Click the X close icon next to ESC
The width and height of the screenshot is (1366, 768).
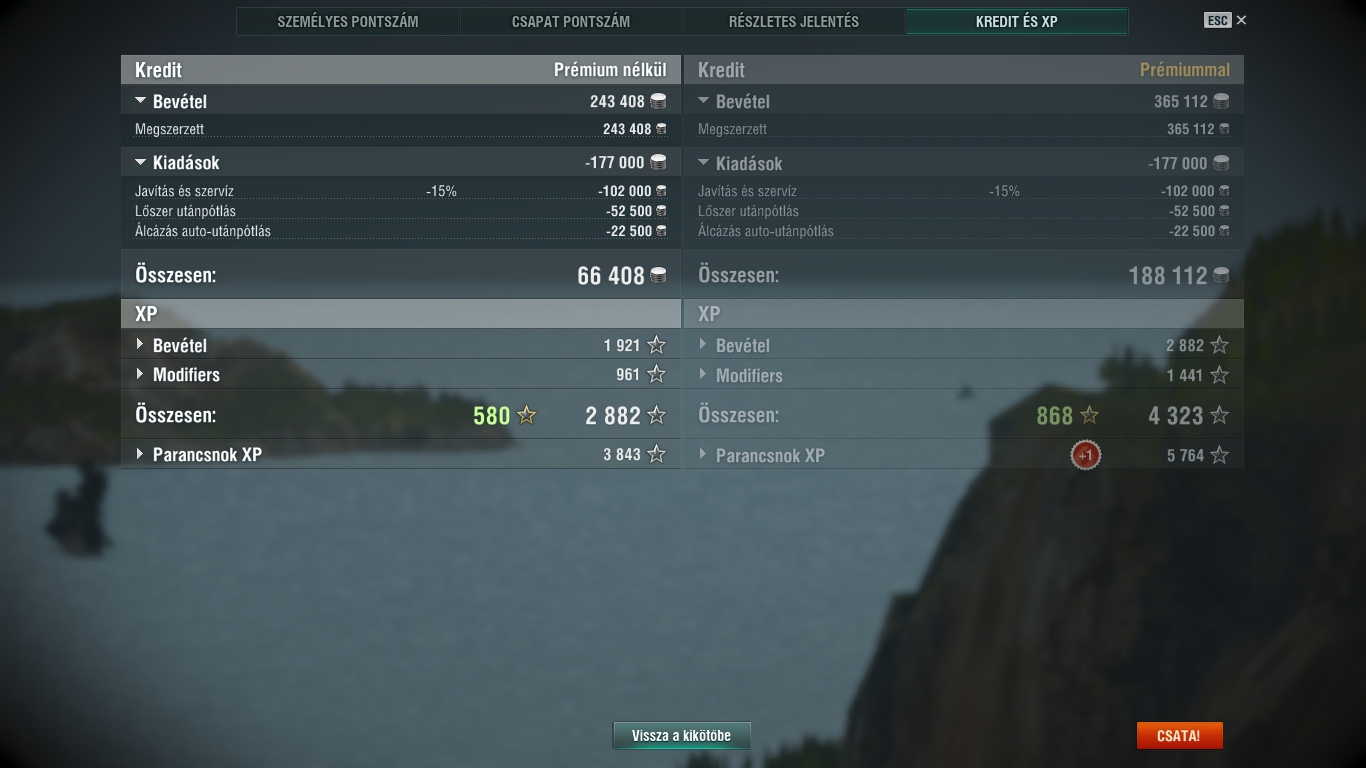point(1242,20)
